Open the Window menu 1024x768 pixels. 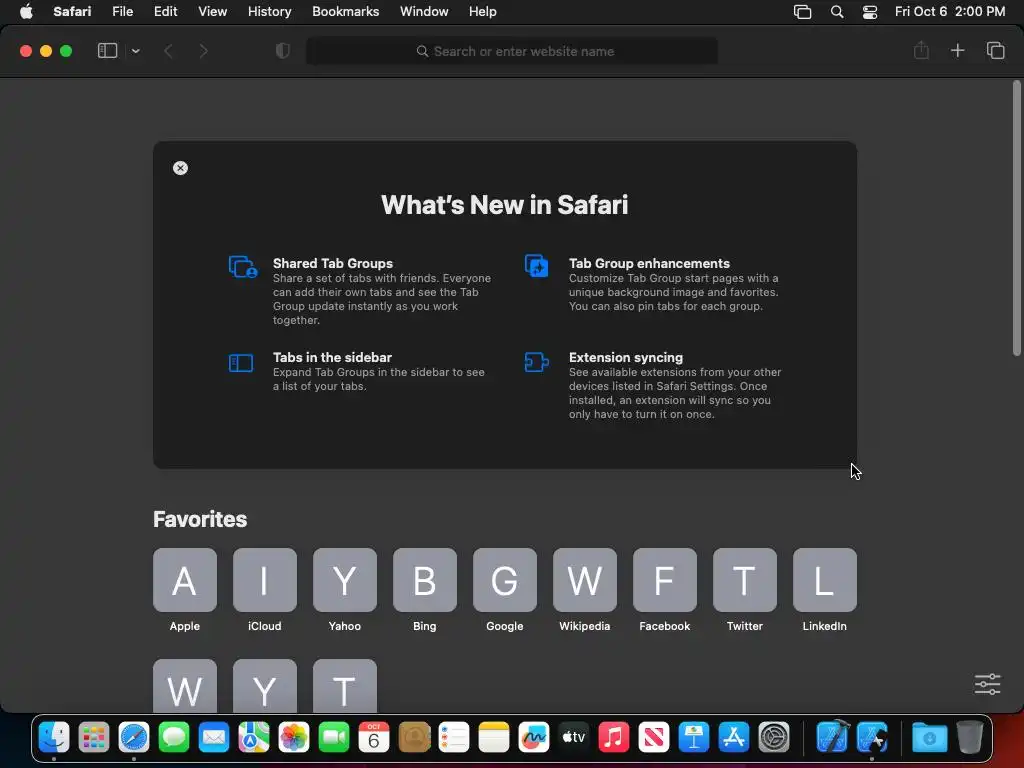click(x=424, y=12)
